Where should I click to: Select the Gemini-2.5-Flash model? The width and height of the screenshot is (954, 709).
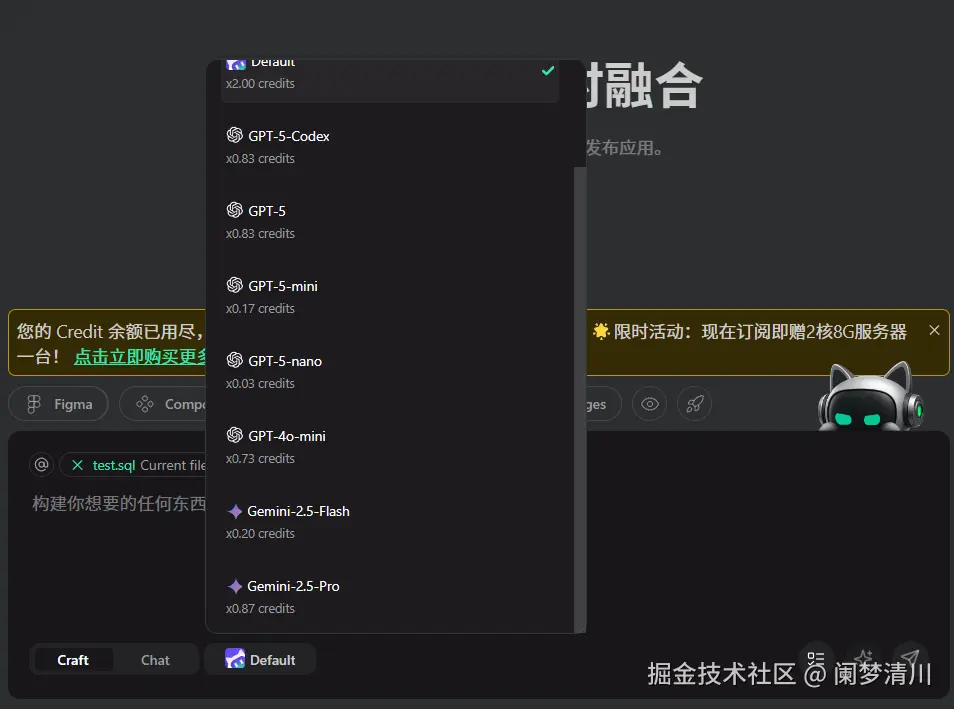point(390,522)
